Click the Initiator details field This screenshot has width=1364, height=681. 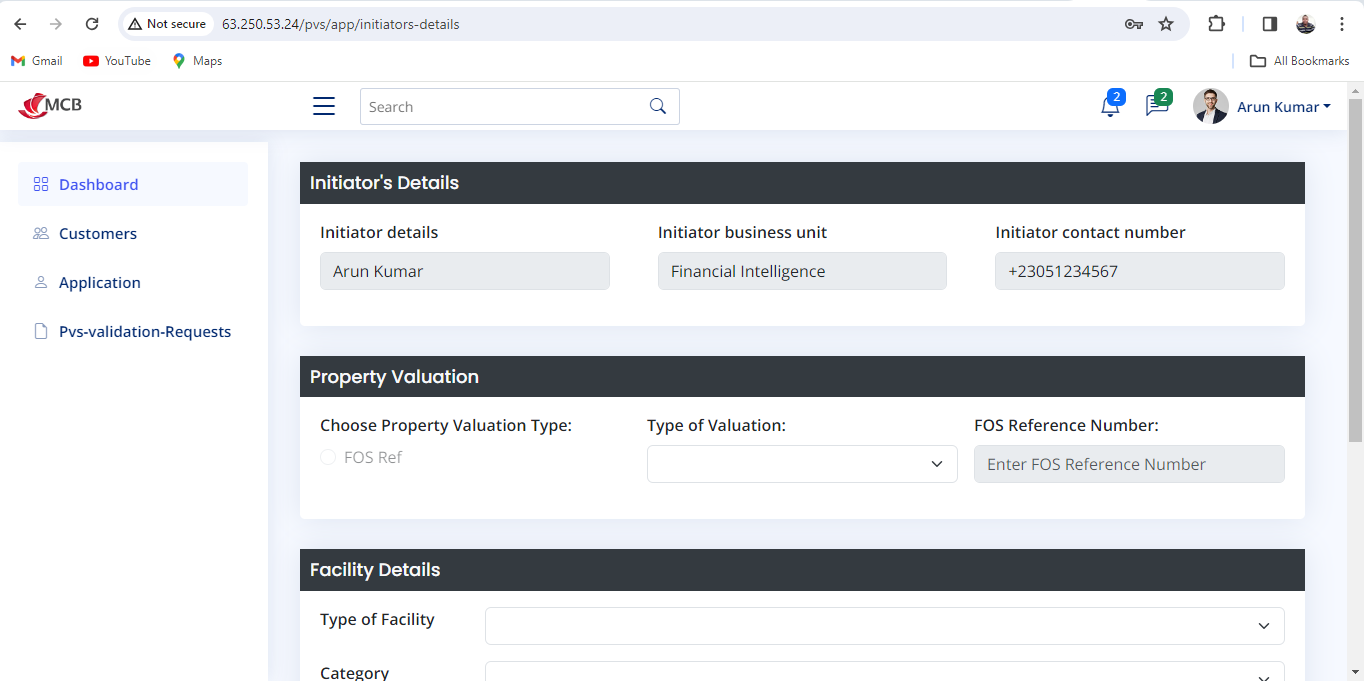point(465,271)
